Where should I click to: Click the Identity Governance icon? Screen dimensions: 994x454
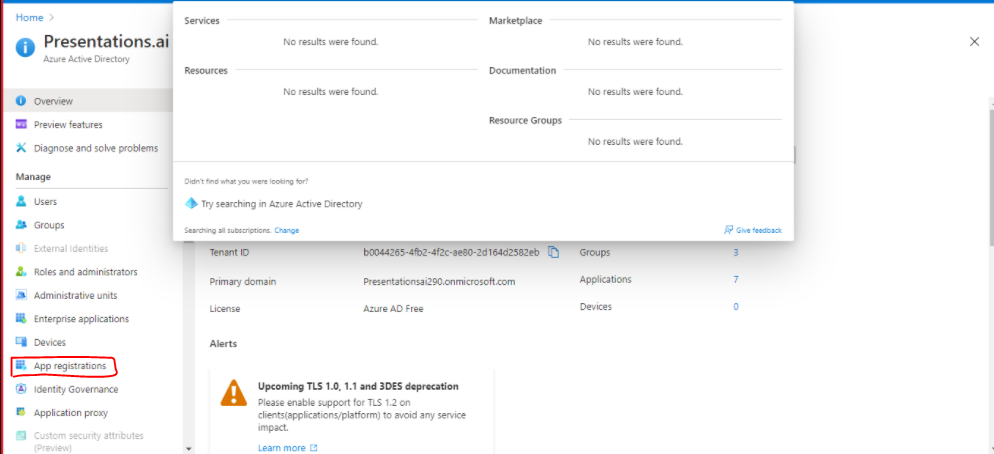[x=21, y=389]
